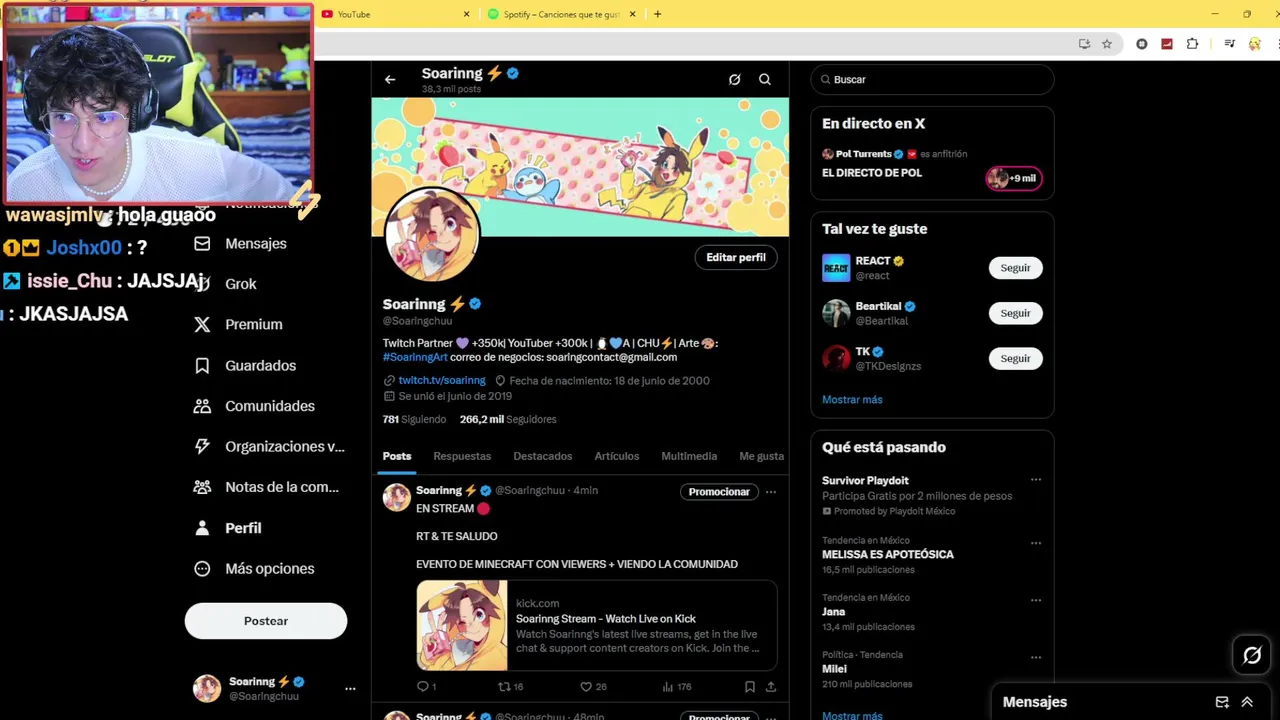Viewport: 1280px width, 720px height.
Task: View the 781 Siguiendo list
Action: click(414, 420)
